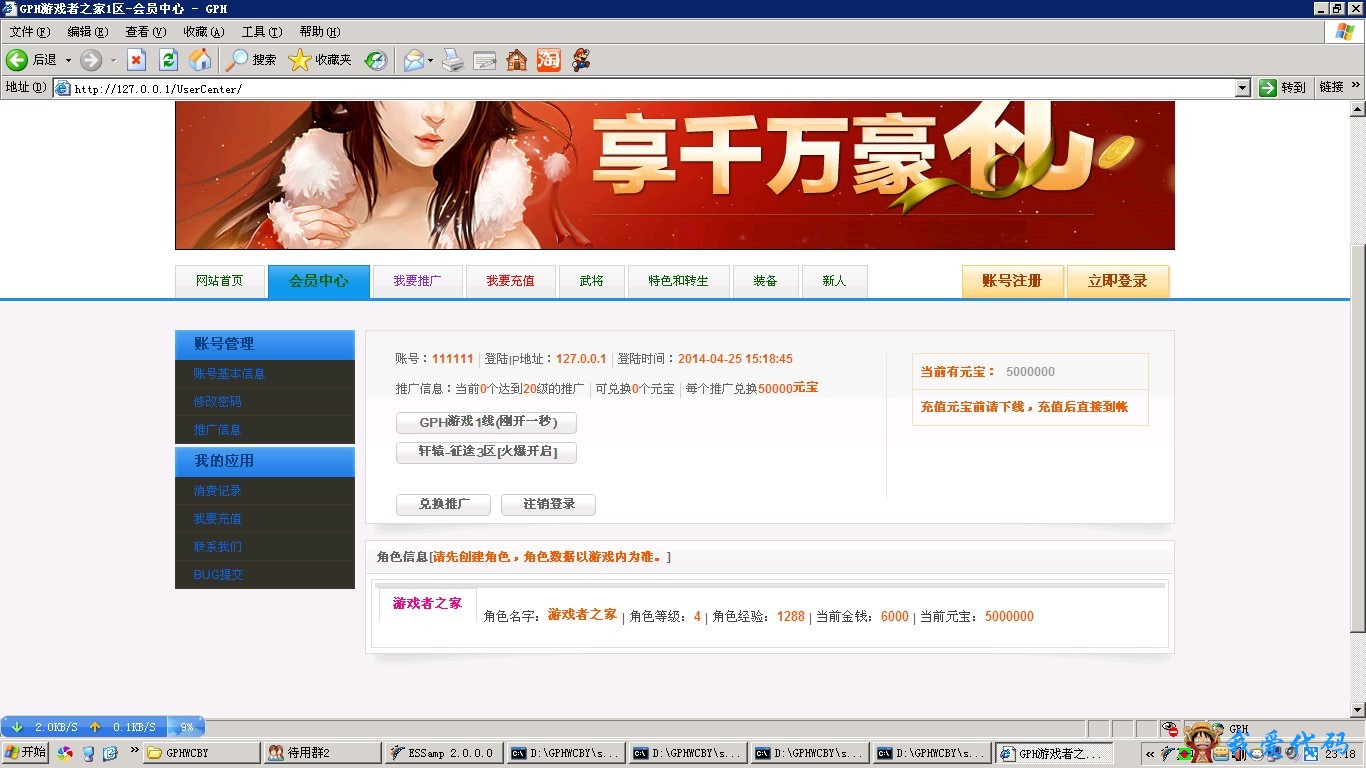Switch to the GPHWCBY folder taskbar button

tap(201, 753)
